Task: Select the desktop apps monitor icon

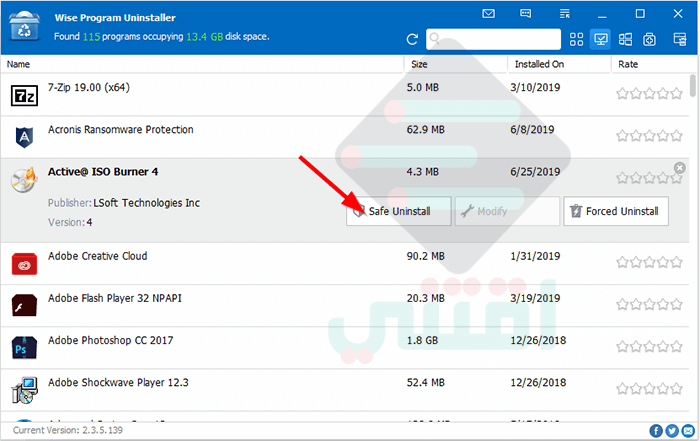Action: 600,39
